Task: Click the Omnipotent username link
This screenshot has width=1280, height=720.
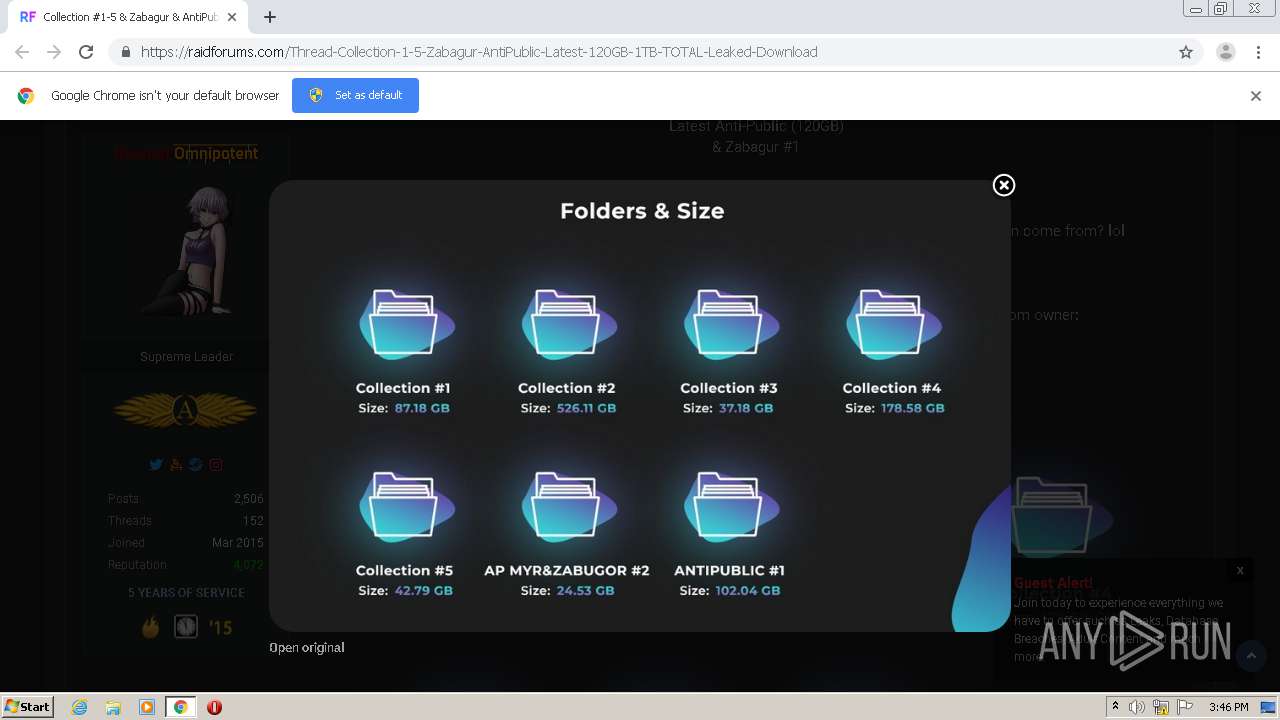Action: 216,153
